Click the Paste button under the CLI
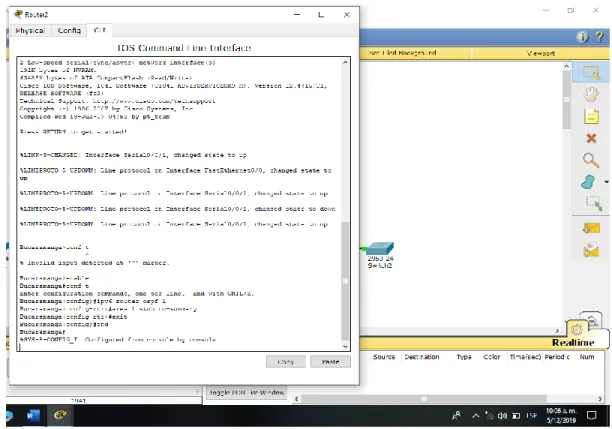Screen dimensions: 612x429 click(x=330, y=362)
